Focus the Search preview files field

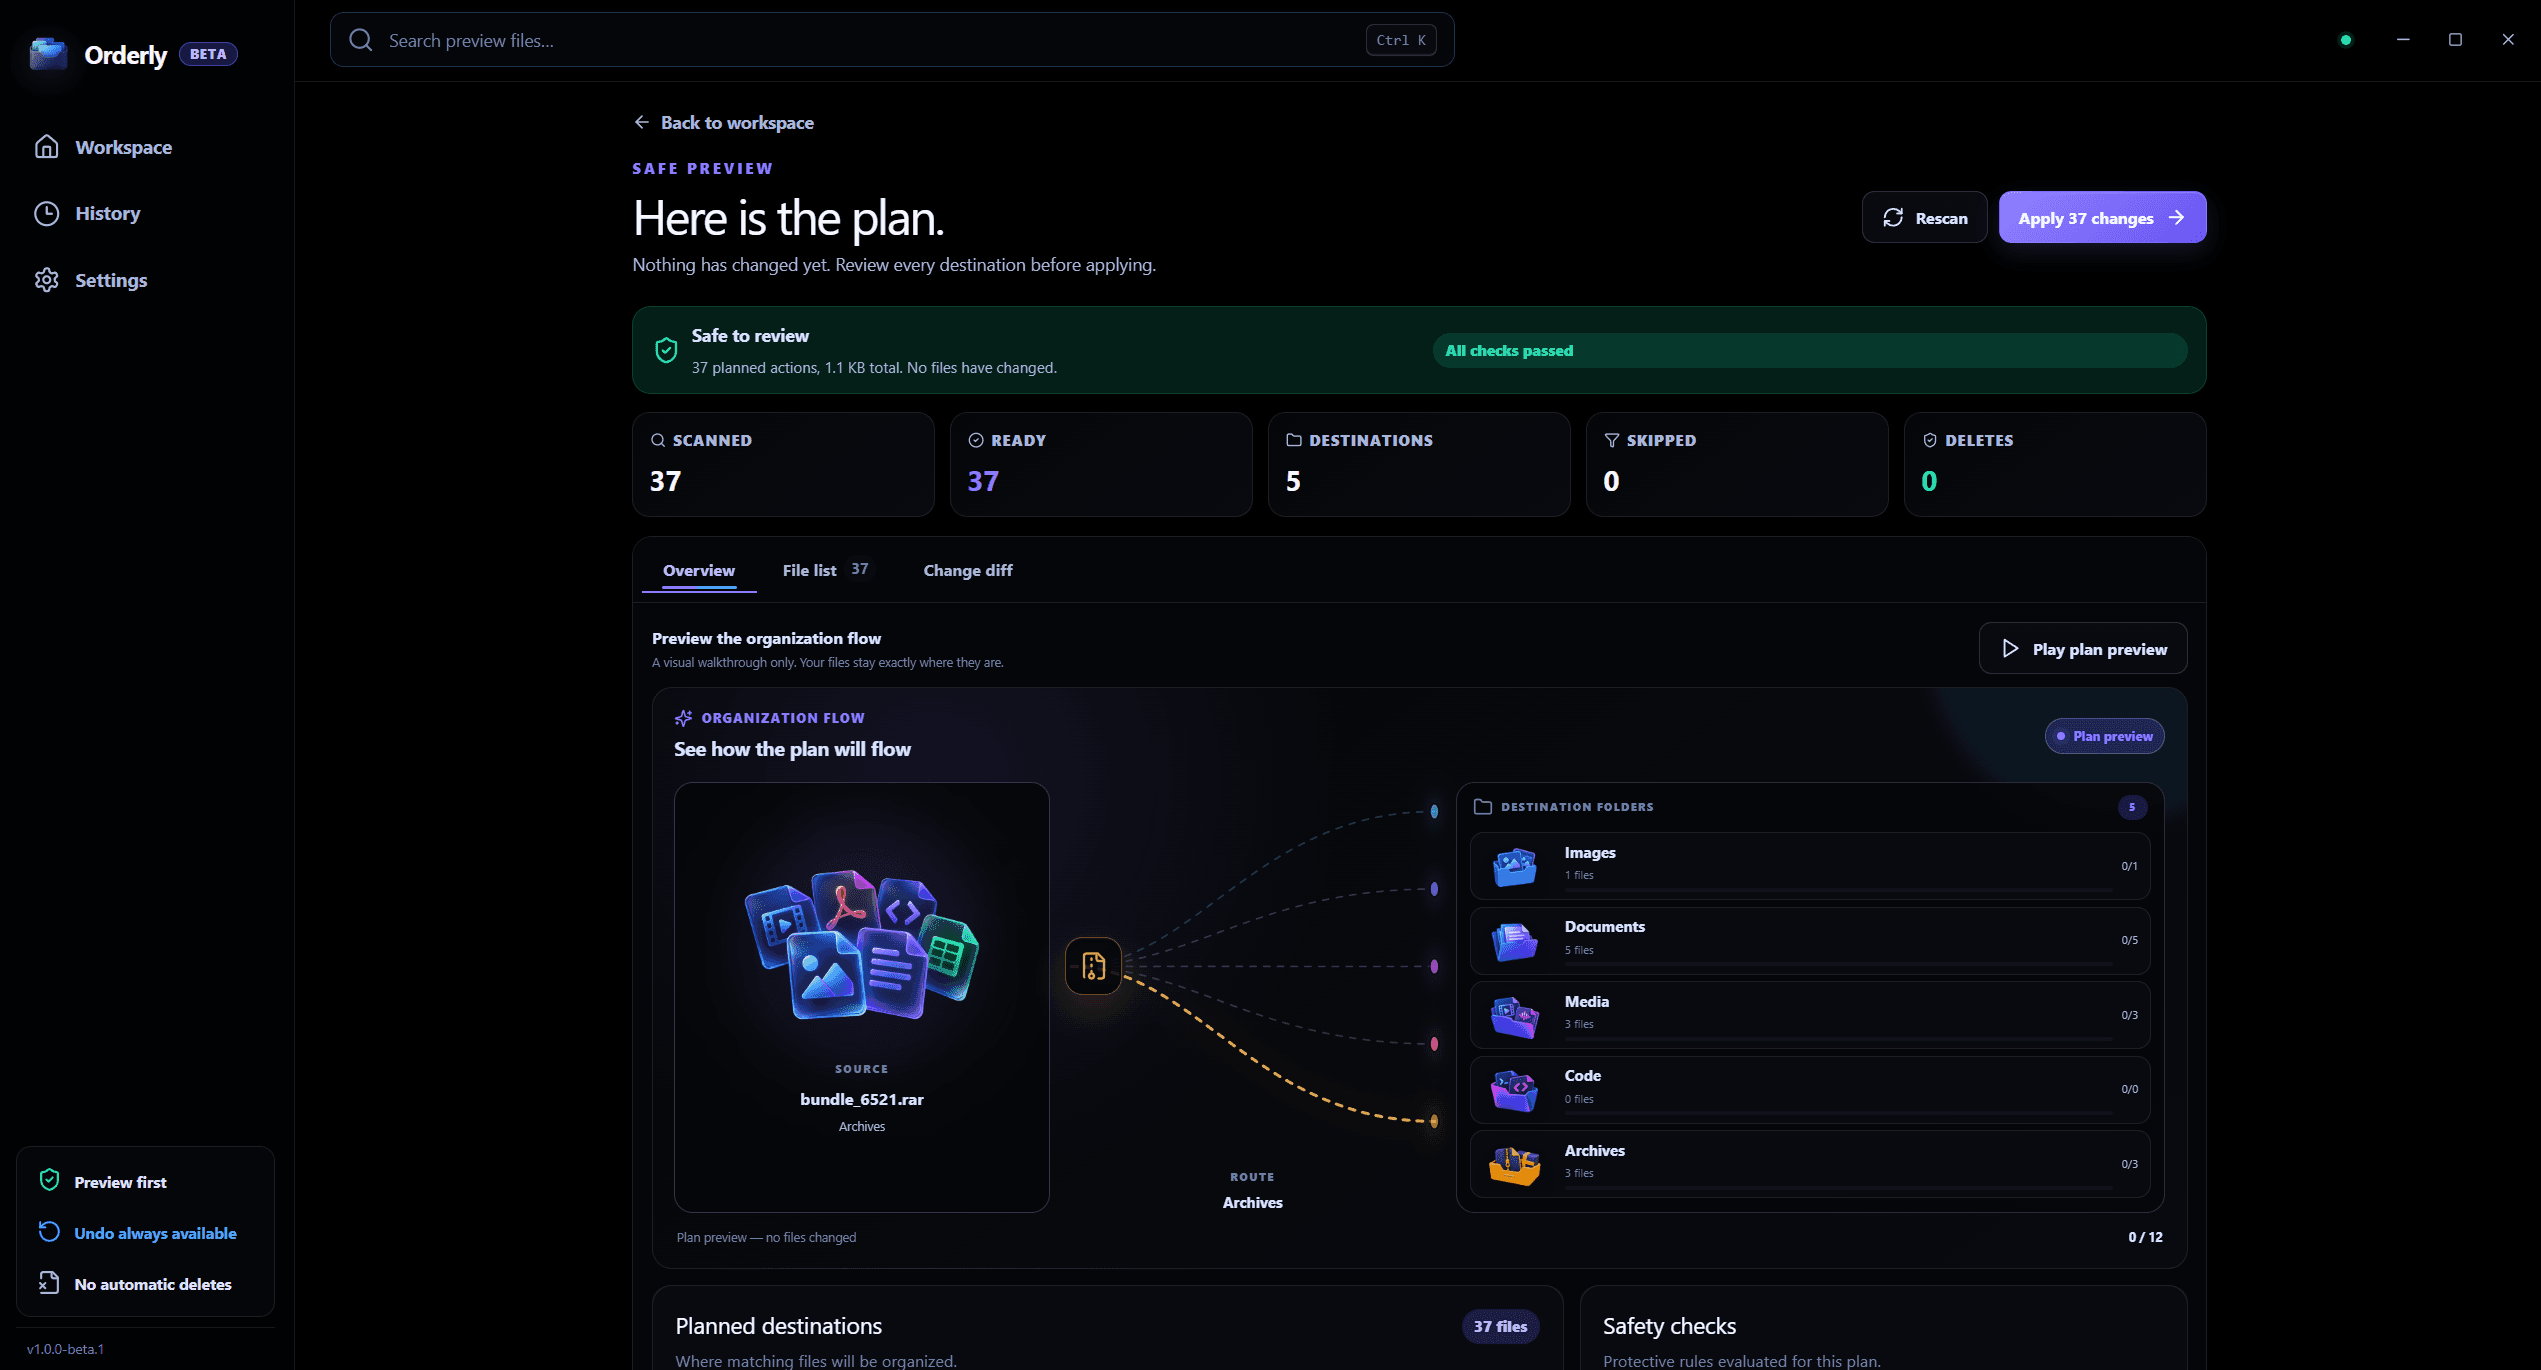(892, 40)
